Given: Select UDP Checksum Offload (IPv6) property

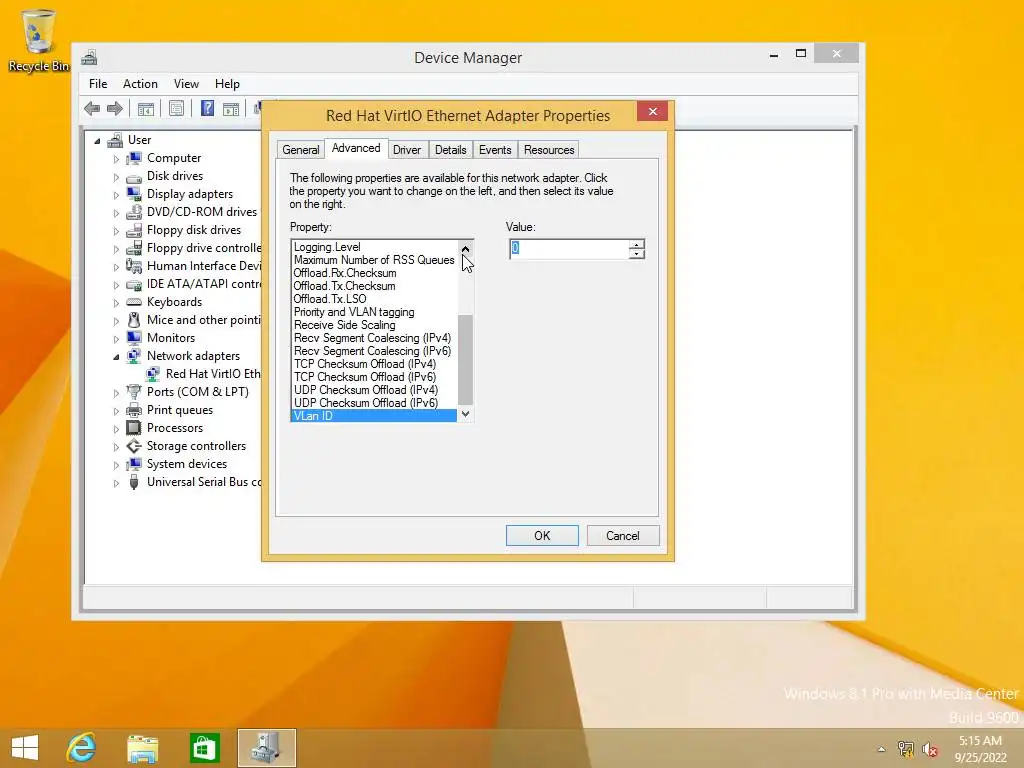Looking at the screenshot, I should [x=374, y=403].
